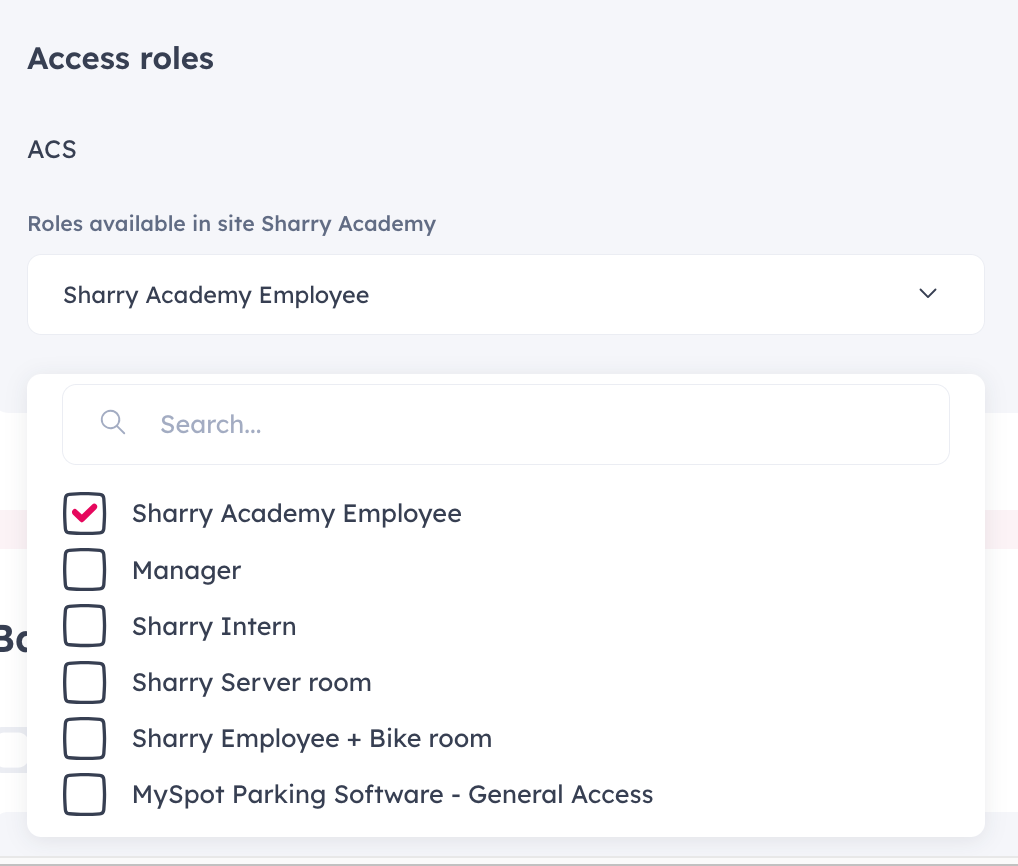This screenshot has height=866, width=1018.
Task: Click the Manager option label
Action: [x=186, y=570]
